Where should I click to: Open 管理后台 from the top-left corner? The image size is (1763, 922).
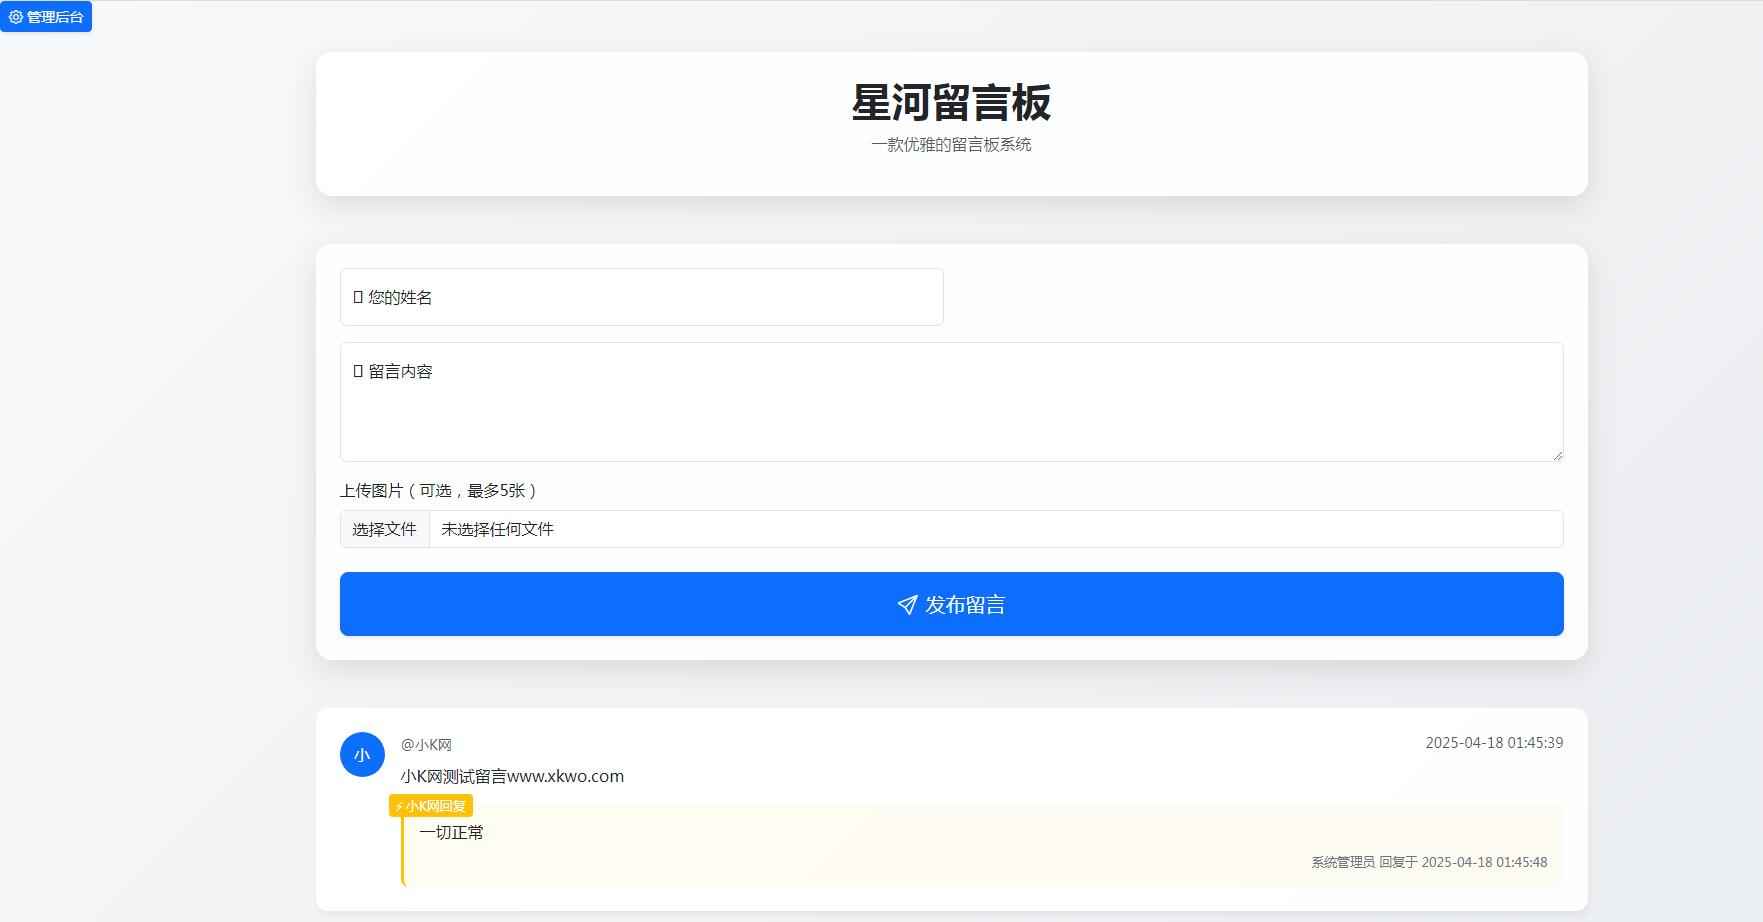coord(47,16)
